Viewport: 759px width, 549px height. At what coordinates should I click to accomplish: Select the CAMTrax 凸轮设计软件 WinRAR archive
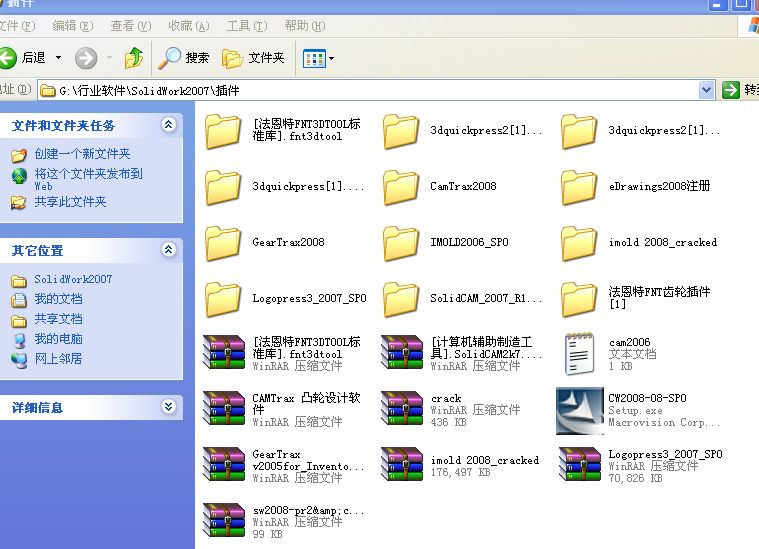tap(224, 409)
